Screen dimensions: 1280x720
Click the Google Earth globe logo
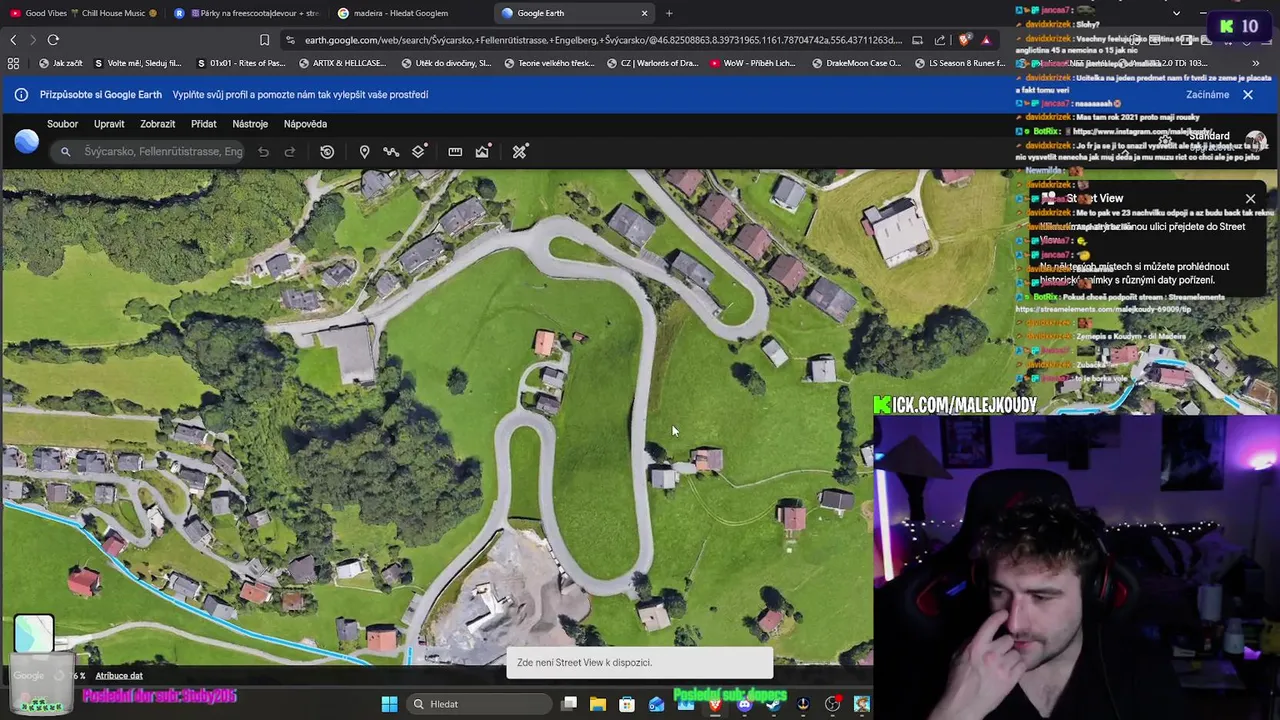(x=27, y=142)
